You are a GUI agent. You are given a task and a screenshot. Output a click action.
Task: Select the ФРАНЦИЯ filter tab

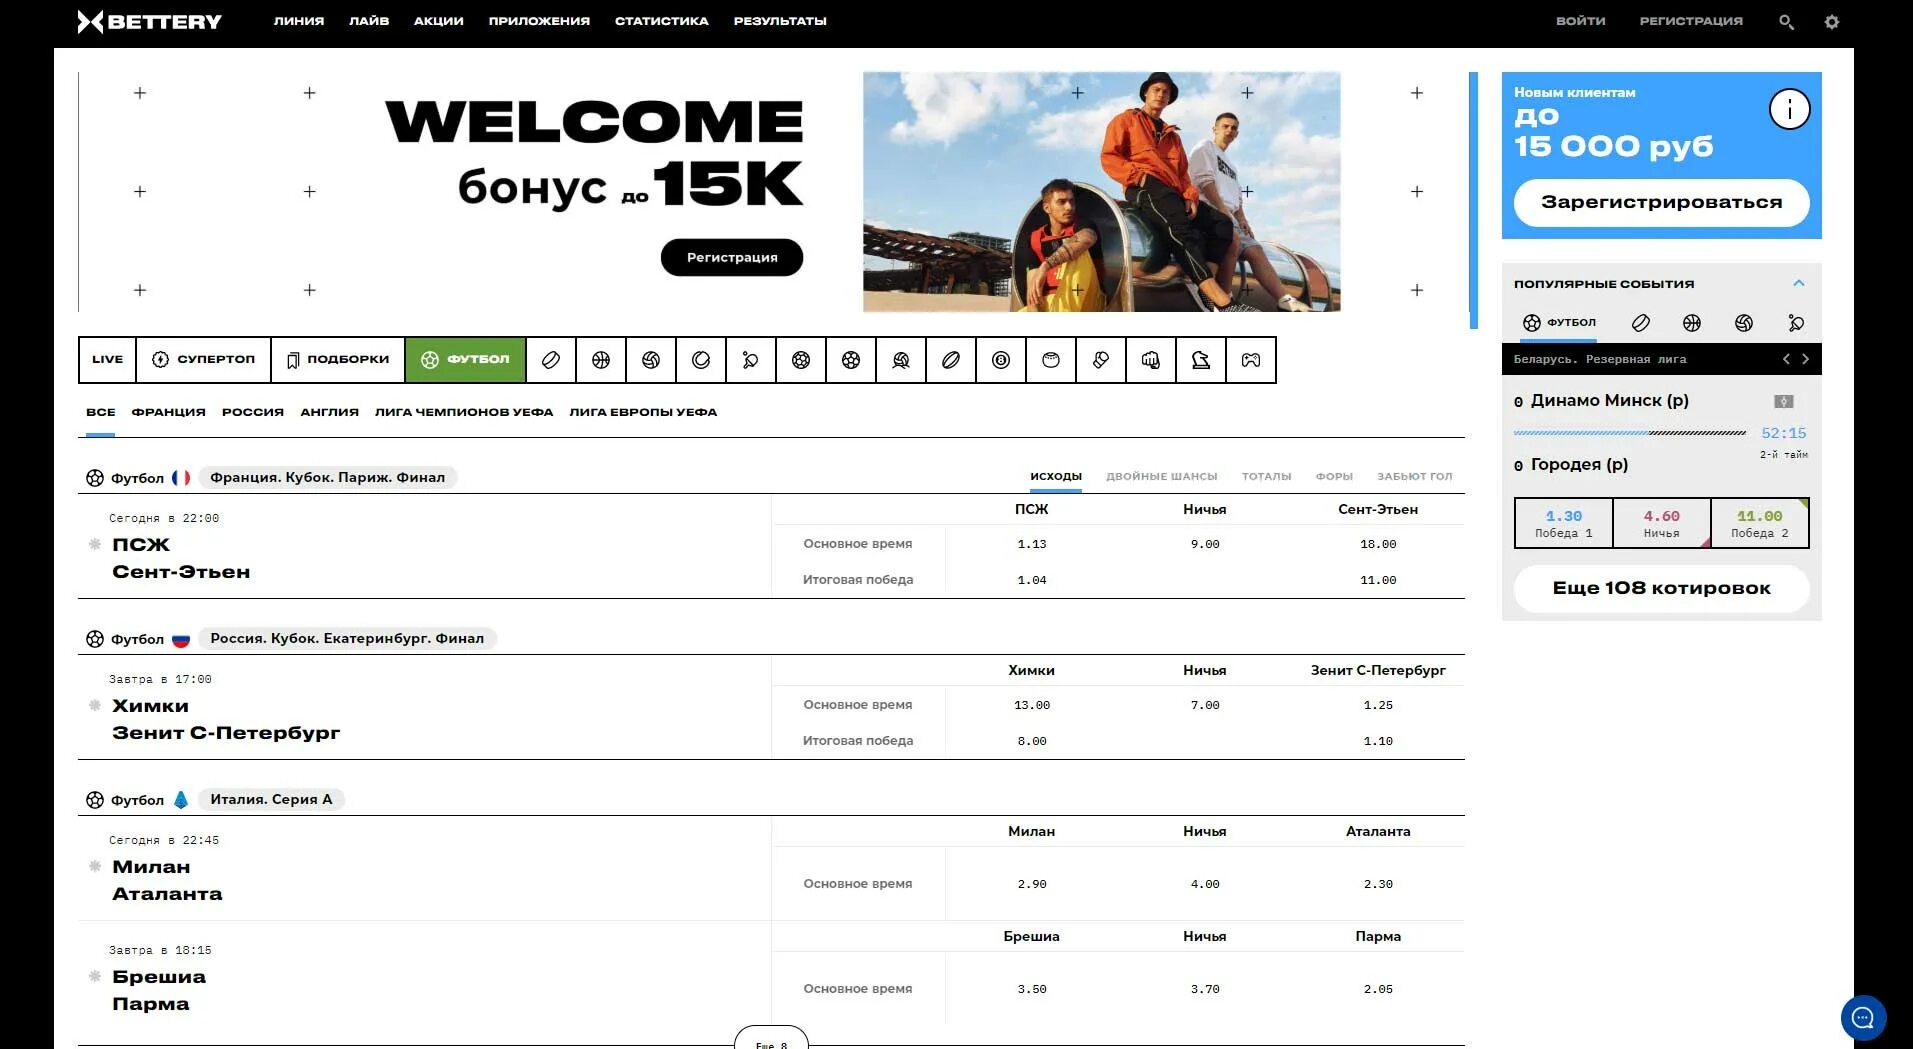pos(168,412)
